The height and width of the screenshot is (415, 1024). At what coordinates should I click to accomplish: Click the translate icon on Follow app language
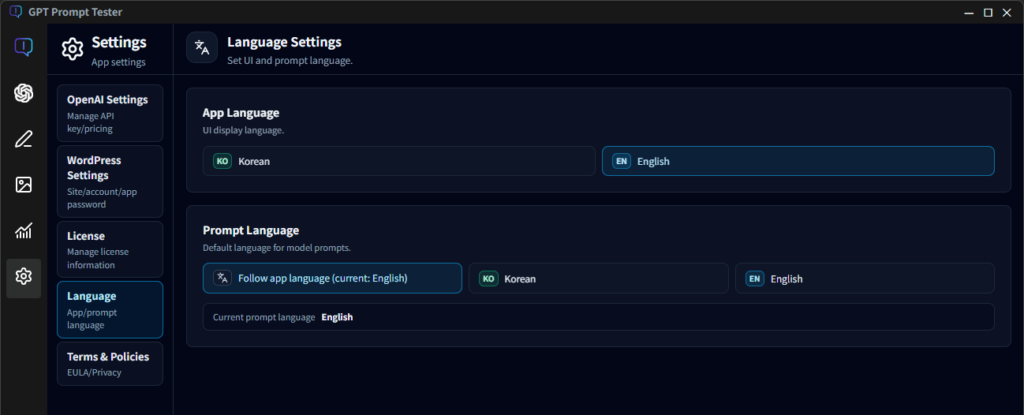pos(222,278)
